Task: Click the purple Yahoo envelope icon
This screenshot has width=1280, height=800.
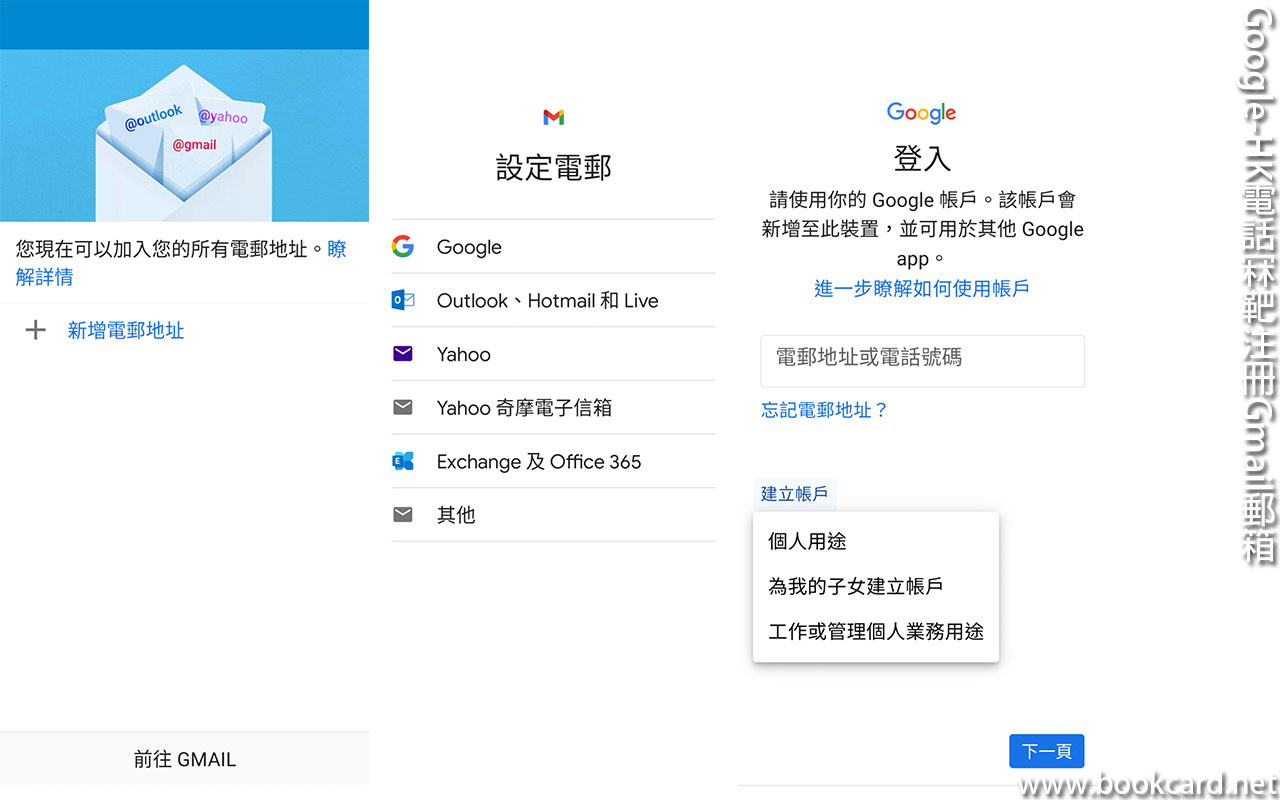Action: pos(403,354)
